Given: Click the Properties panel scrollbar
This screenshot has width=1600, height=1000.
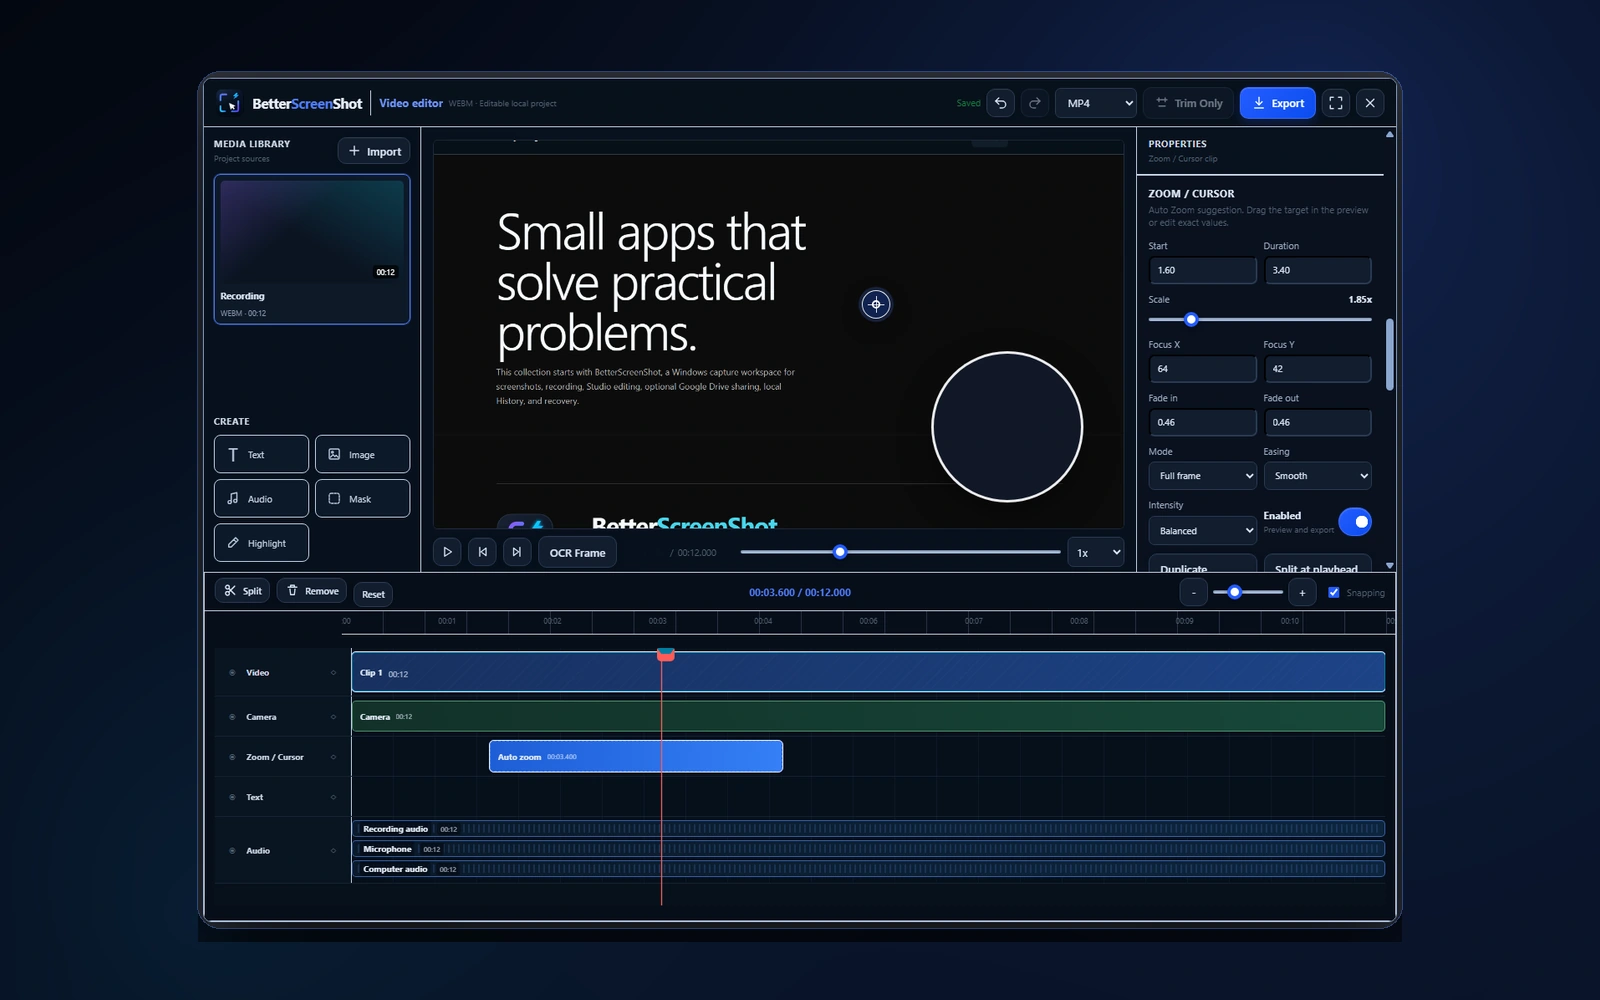Looking at the screenshot, I should 1390,354.
